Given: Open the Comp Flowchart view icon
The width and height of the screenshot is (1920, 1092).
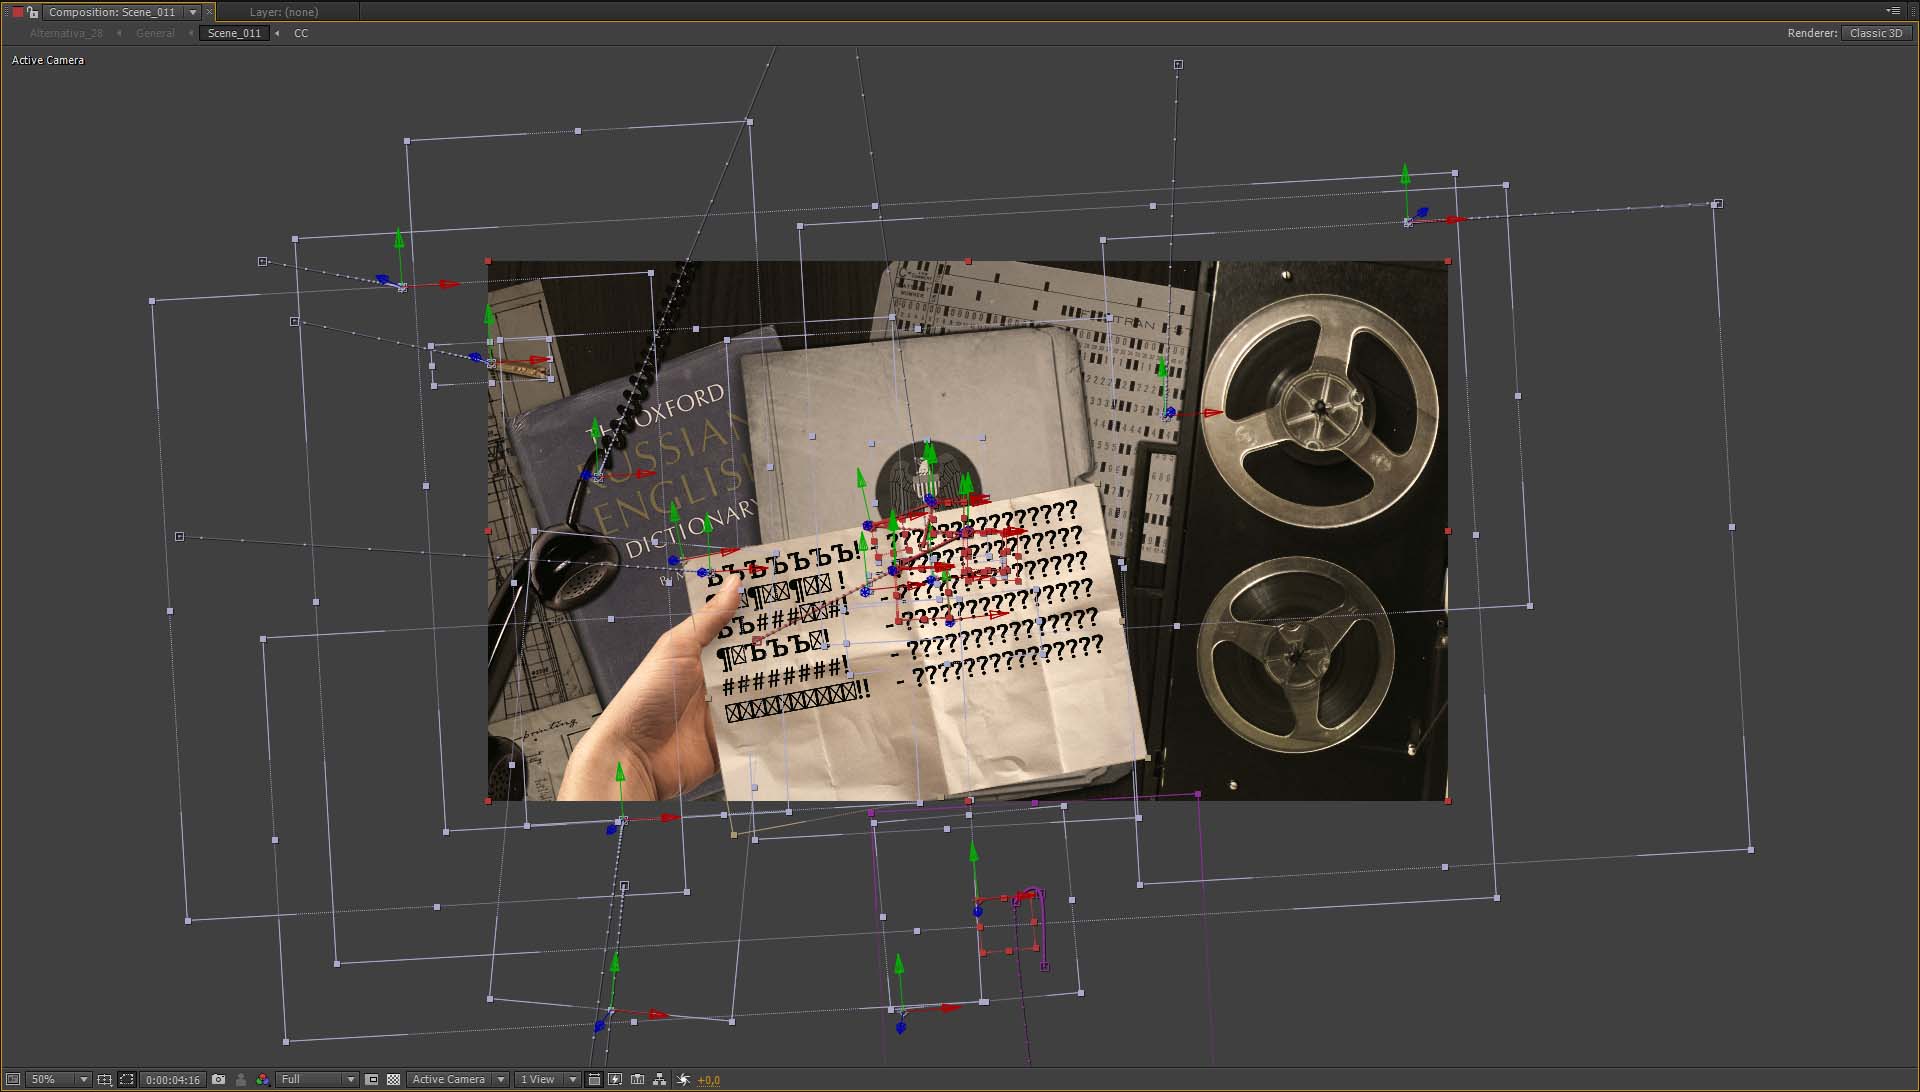Looking at the screenshot, I should [660, 1079].
